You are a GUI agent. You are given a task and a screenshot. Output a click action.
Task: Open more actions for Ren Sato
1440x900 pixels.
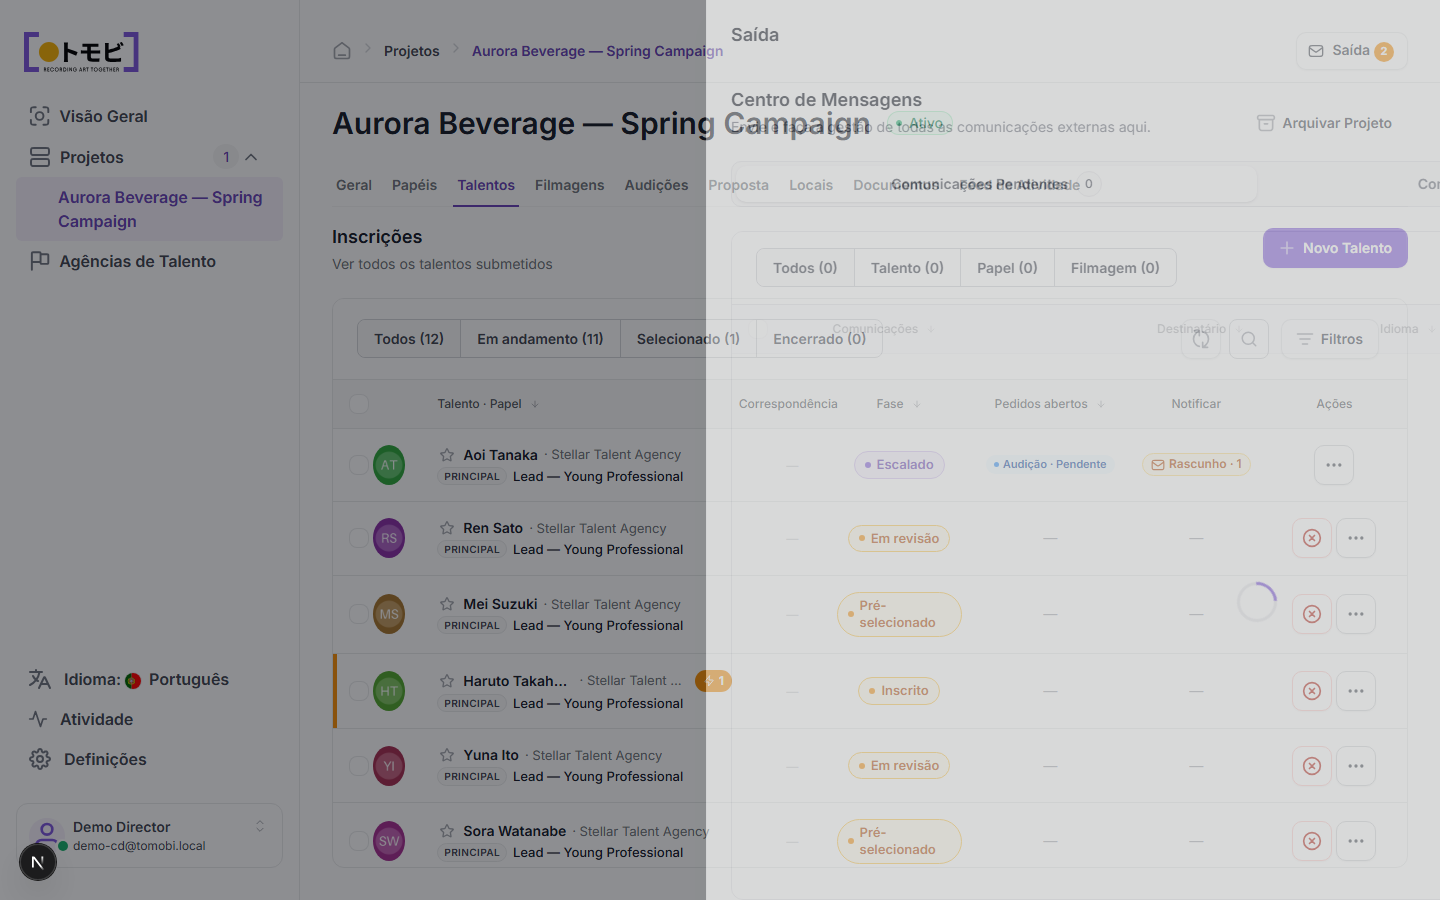coord(1356,538)
